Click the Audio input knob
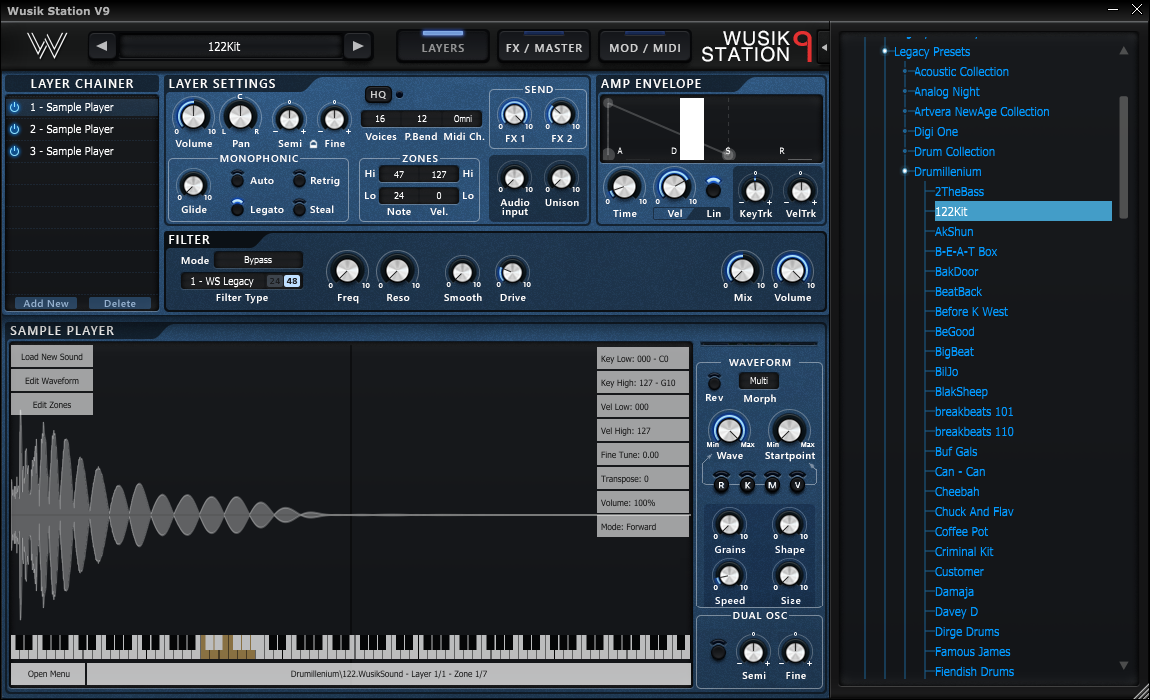 [514, 178]
